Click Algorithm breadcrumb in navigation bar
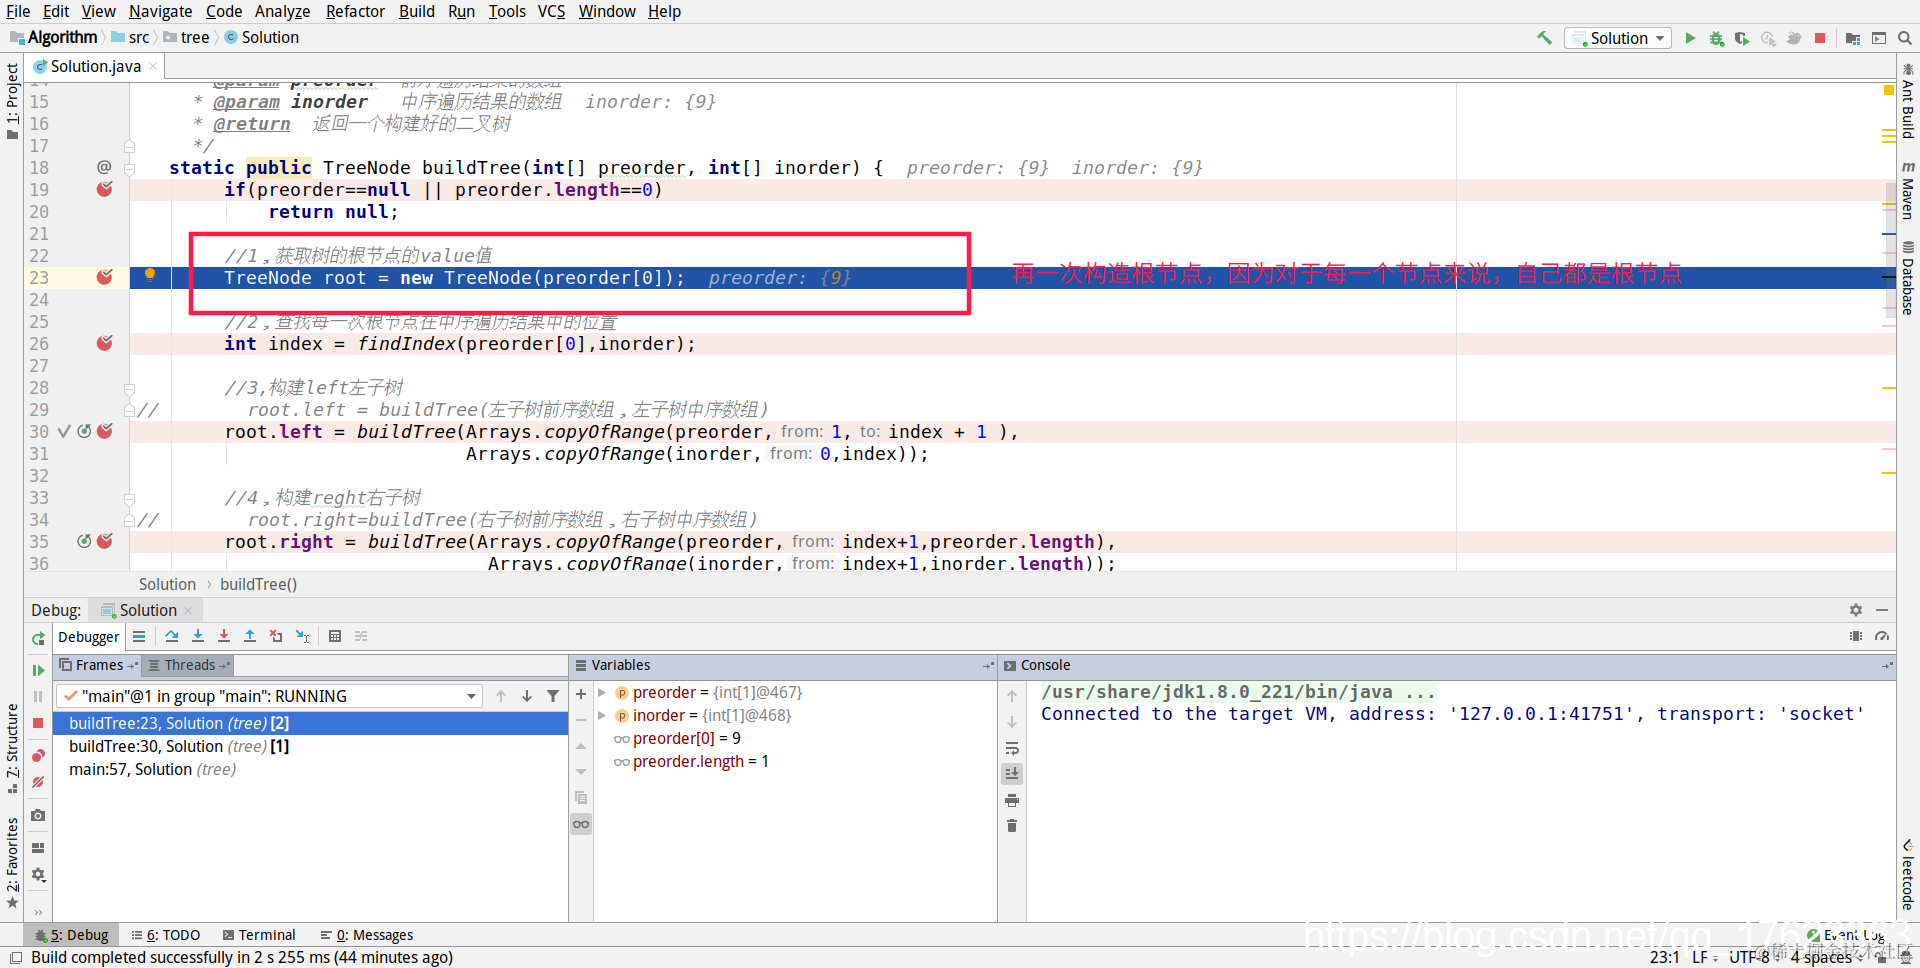The image size is (1920, 968). coord(62,38)
